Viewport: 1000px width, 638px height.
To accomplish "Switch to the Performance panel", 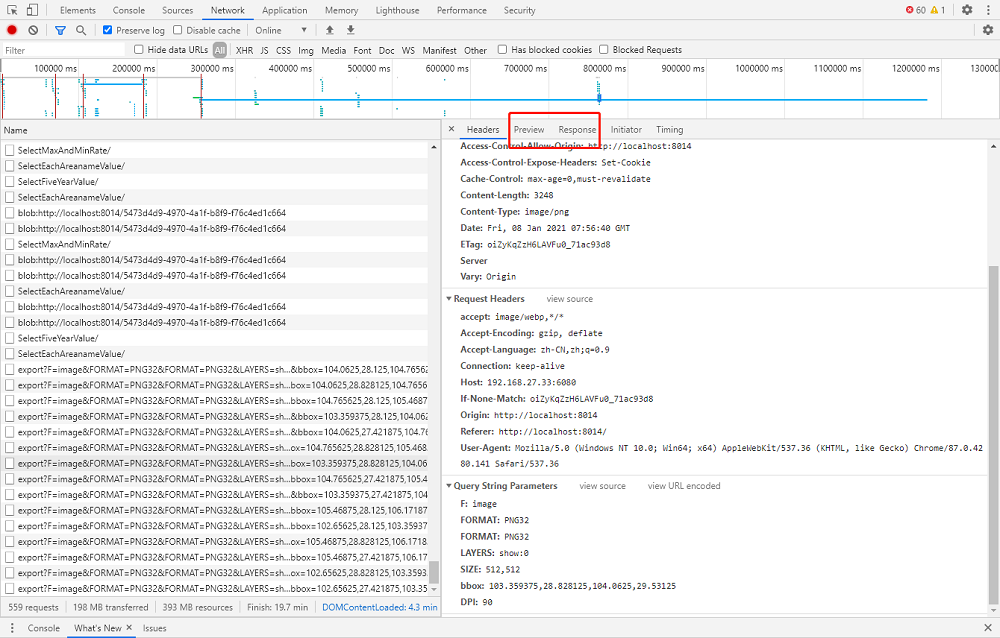I will (x=462, y=10).
